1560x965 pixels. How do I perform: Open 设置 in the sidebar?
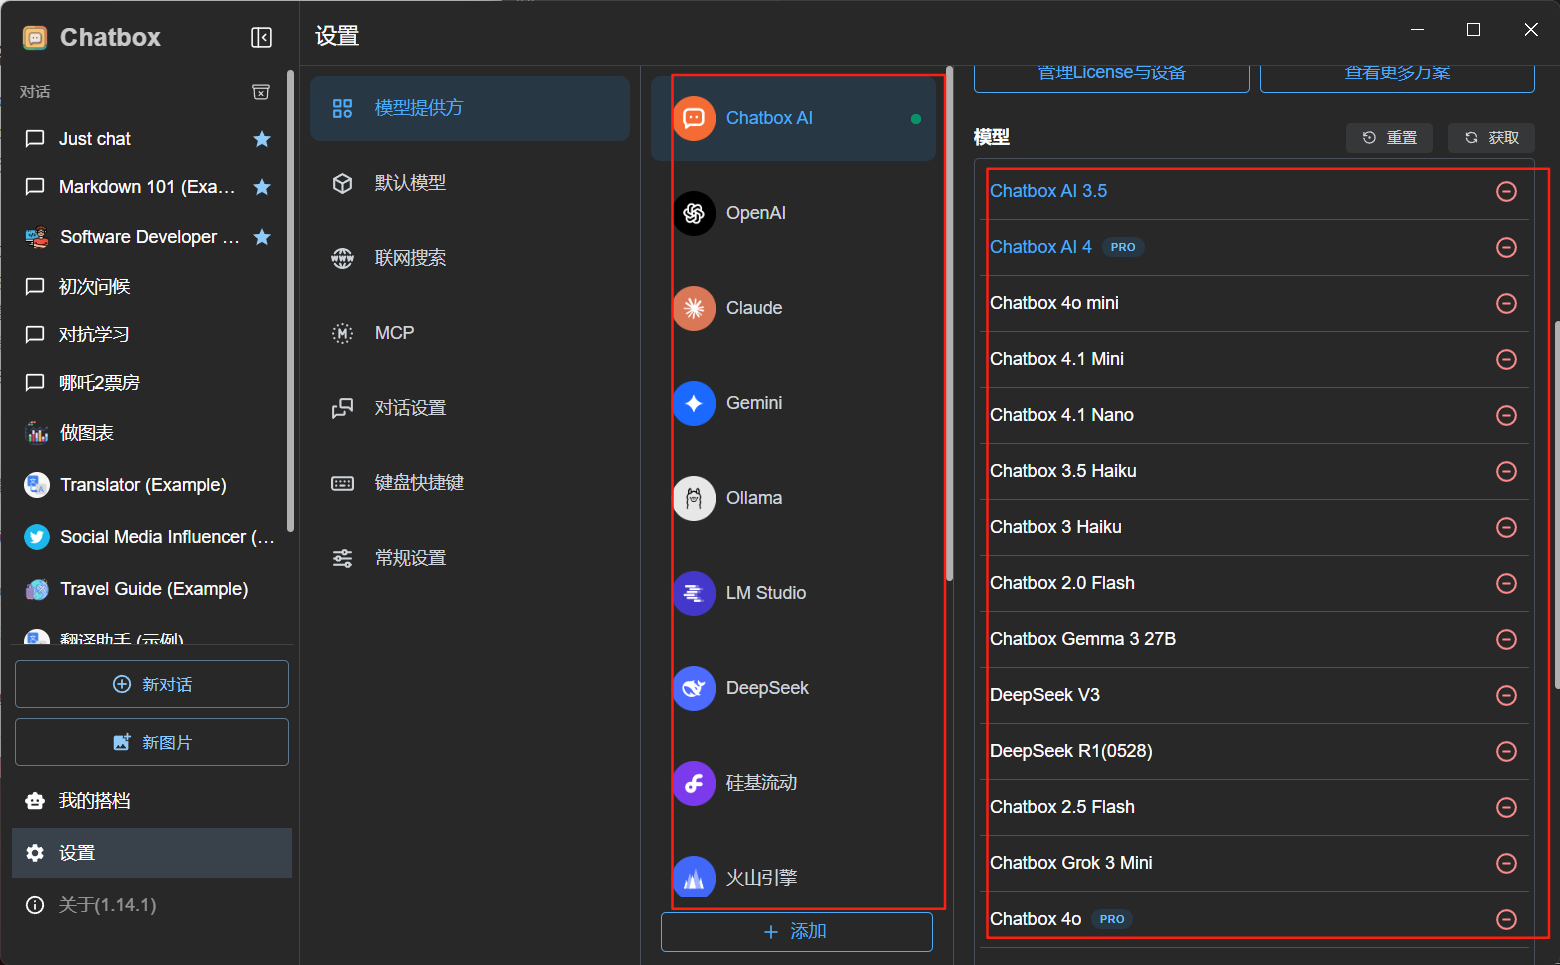[152, 853]
